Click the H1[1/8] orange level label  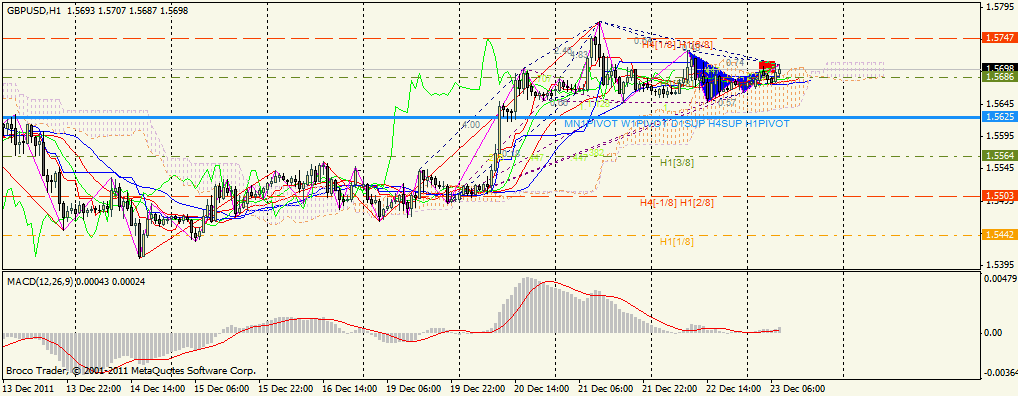677,241
